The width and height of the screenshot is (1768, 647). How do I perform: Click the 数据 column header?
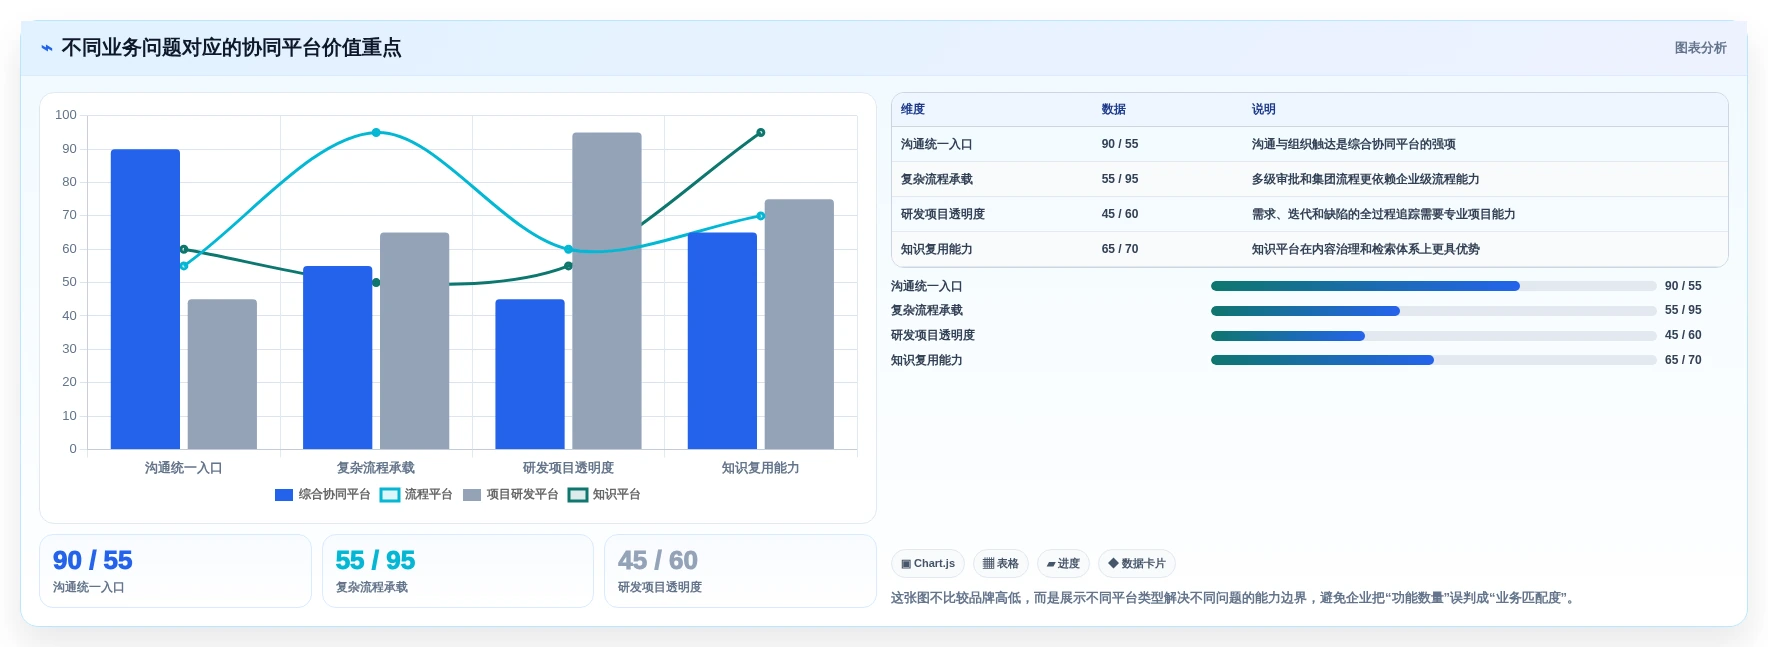click(1114, 109)
